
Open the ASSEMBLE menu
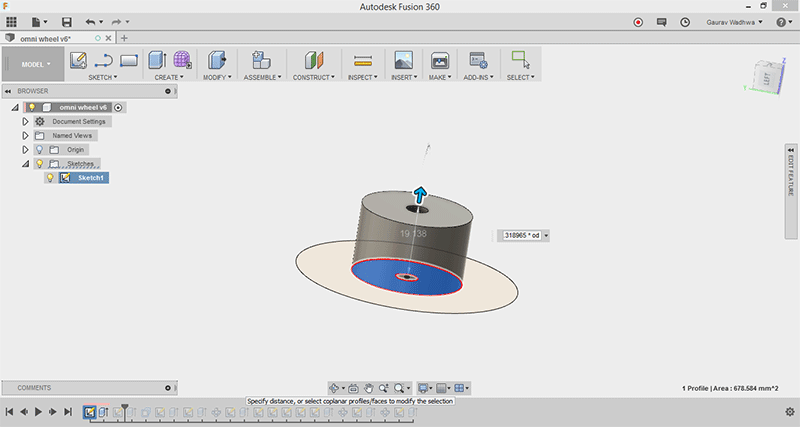(262, 77)
